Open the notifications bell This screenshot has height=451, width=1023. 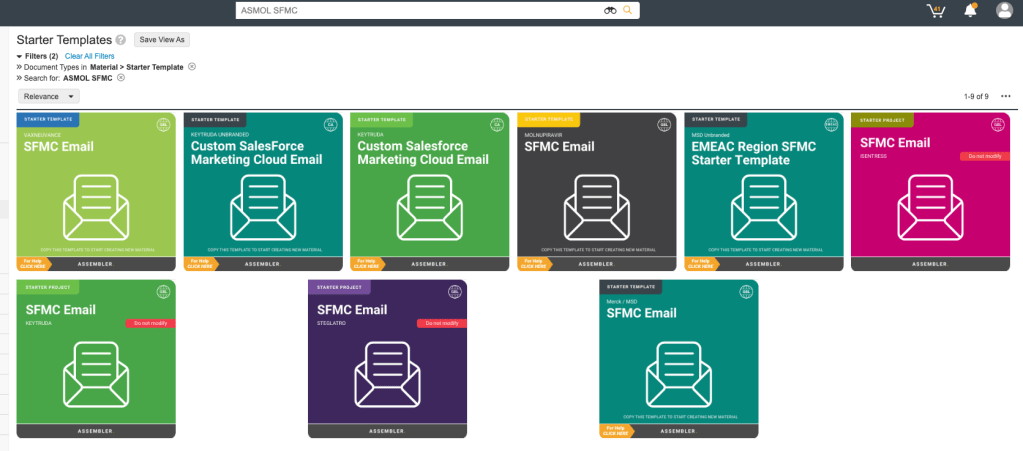pyautogui.click(x=971, y=10)
